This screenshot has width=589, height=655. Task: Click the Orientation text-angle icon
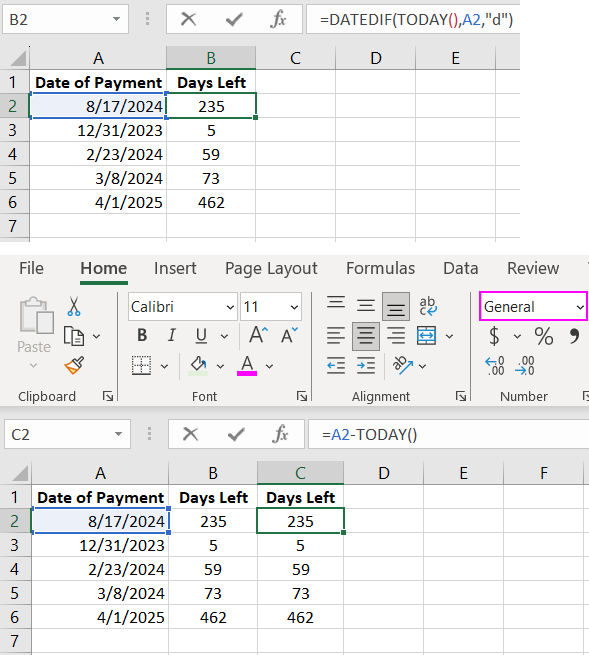(x=403, y=365)
